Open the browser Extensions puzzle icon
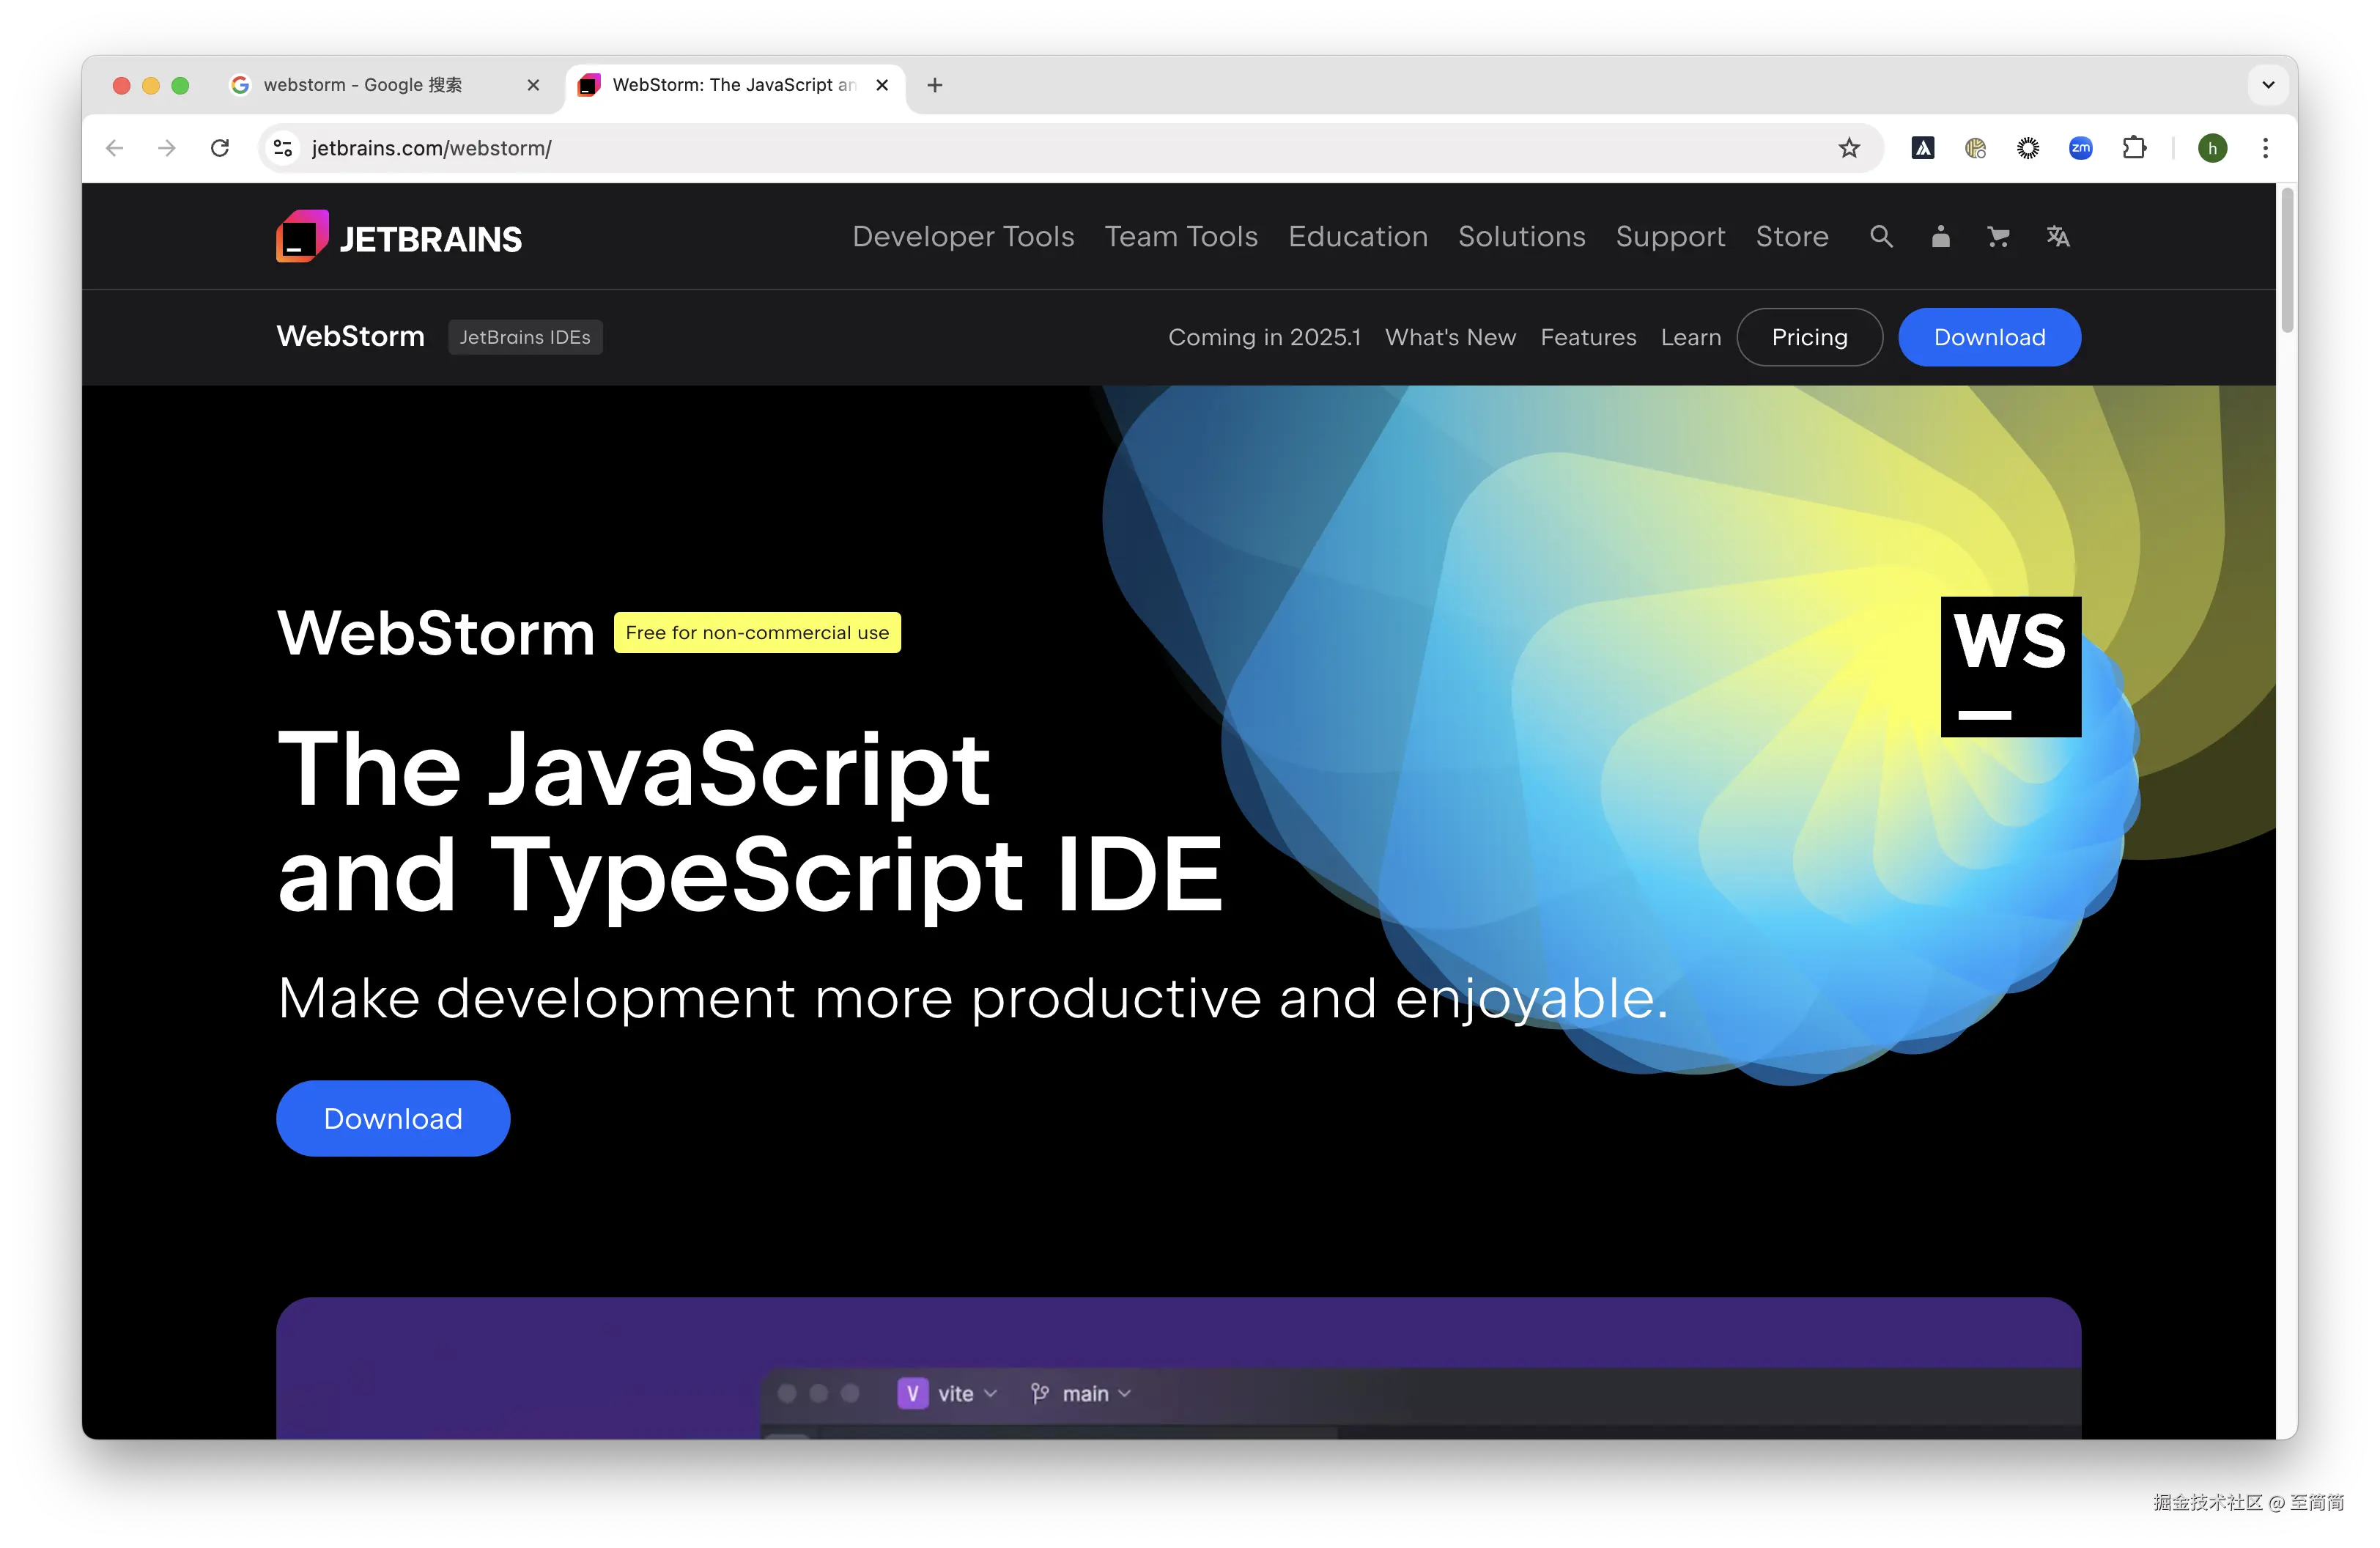 [x=2134, y=148]
